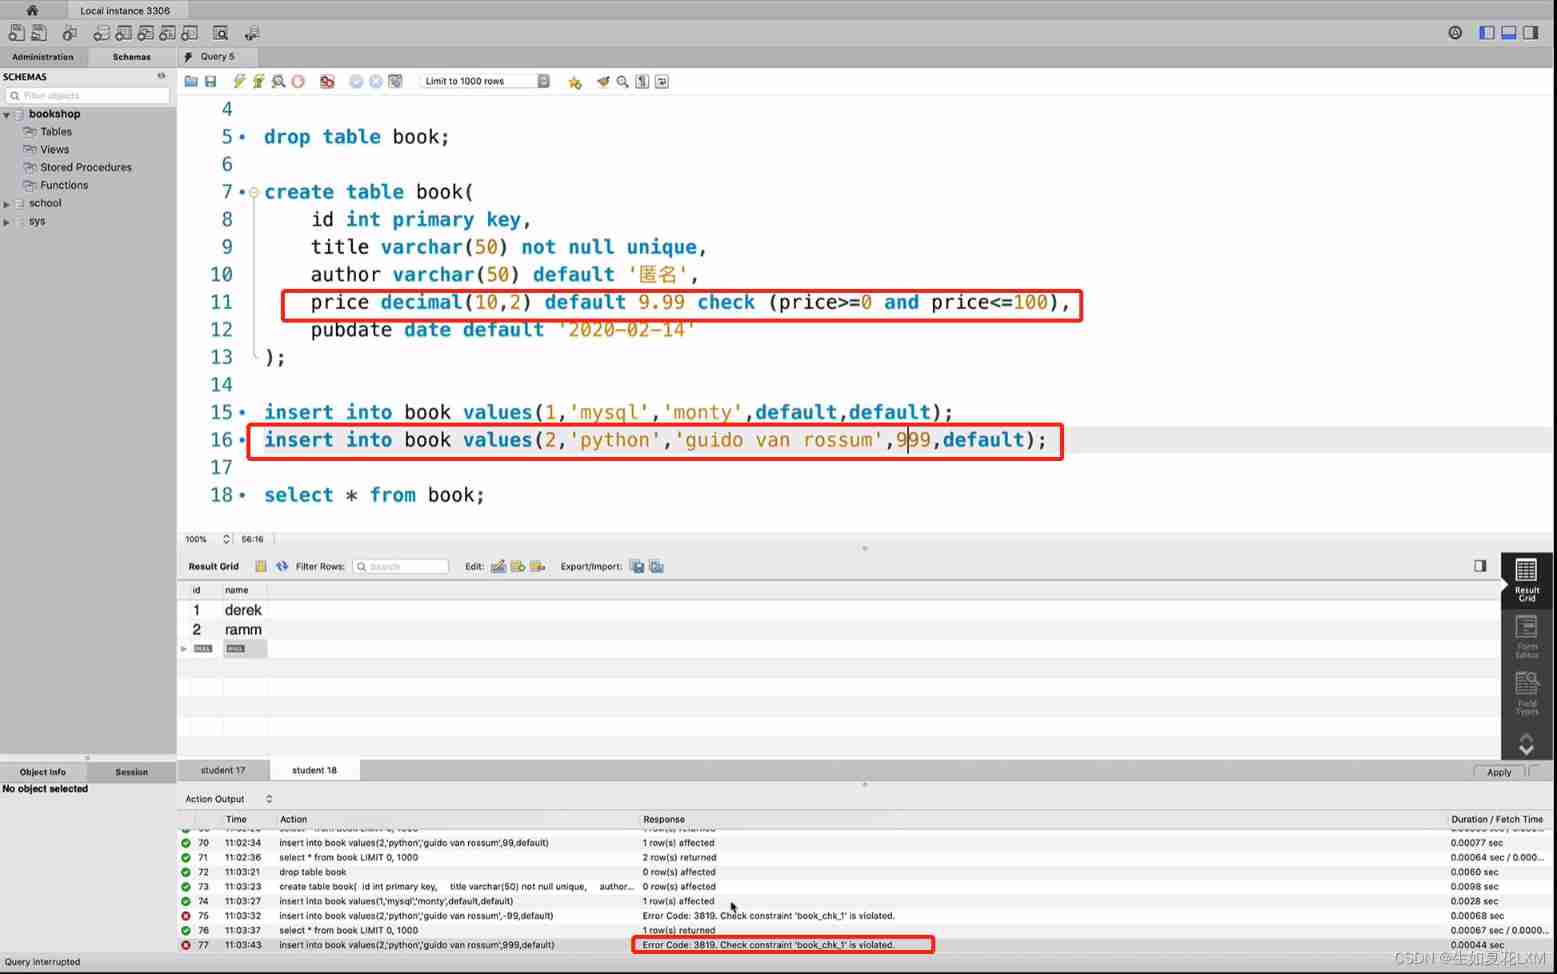Open the Form Editor view

pyautogui.click(x=1526, y=637)
